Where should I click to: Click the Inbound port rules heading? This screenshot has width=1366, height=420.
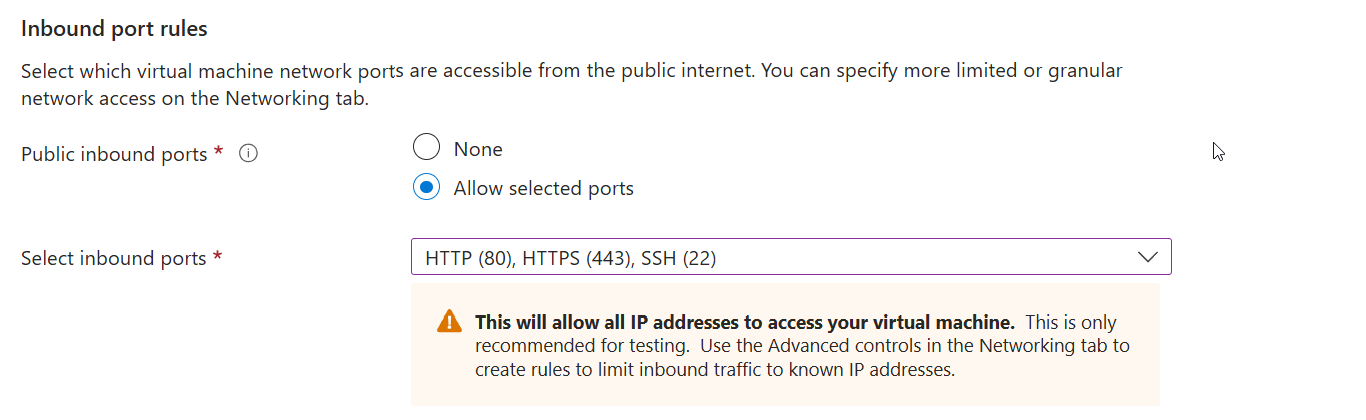114,29
